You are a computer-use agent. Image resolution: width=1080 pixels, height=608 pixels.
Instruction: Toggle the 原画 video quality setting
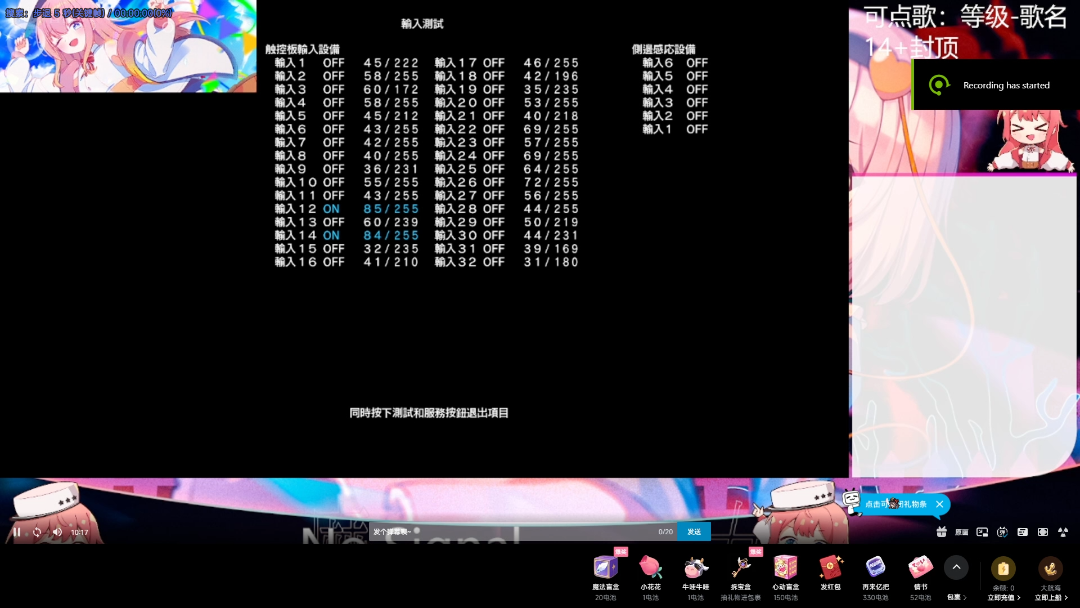click(x=961, y=531)
